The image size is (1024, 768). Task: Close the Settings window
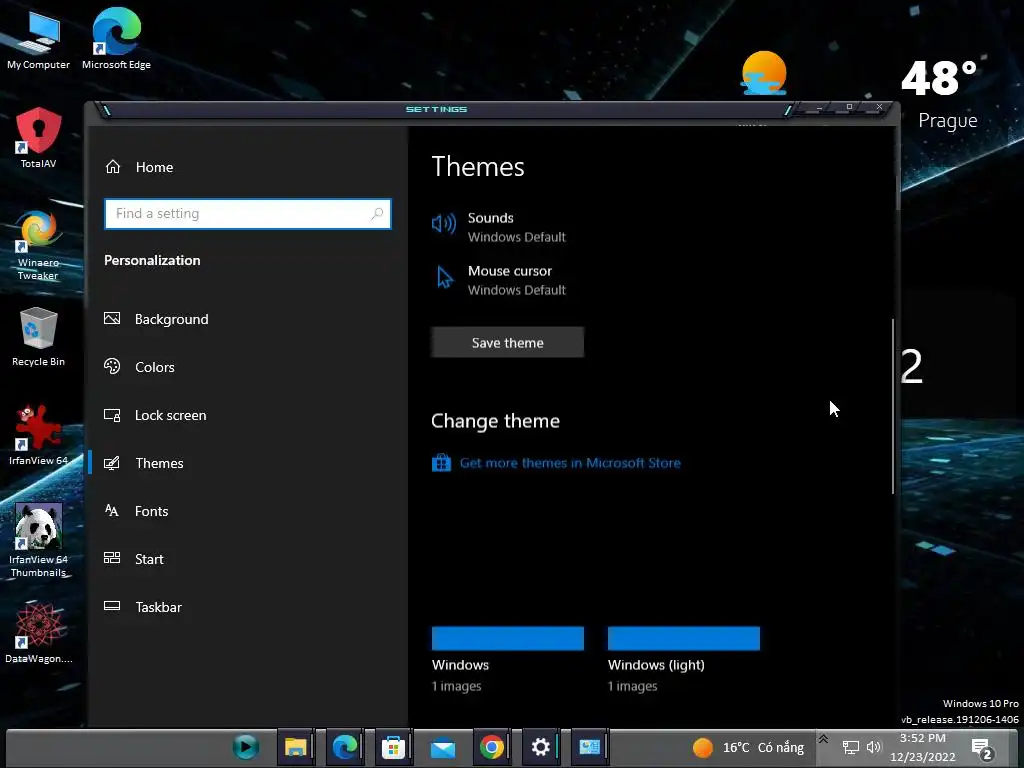(879, 107)
